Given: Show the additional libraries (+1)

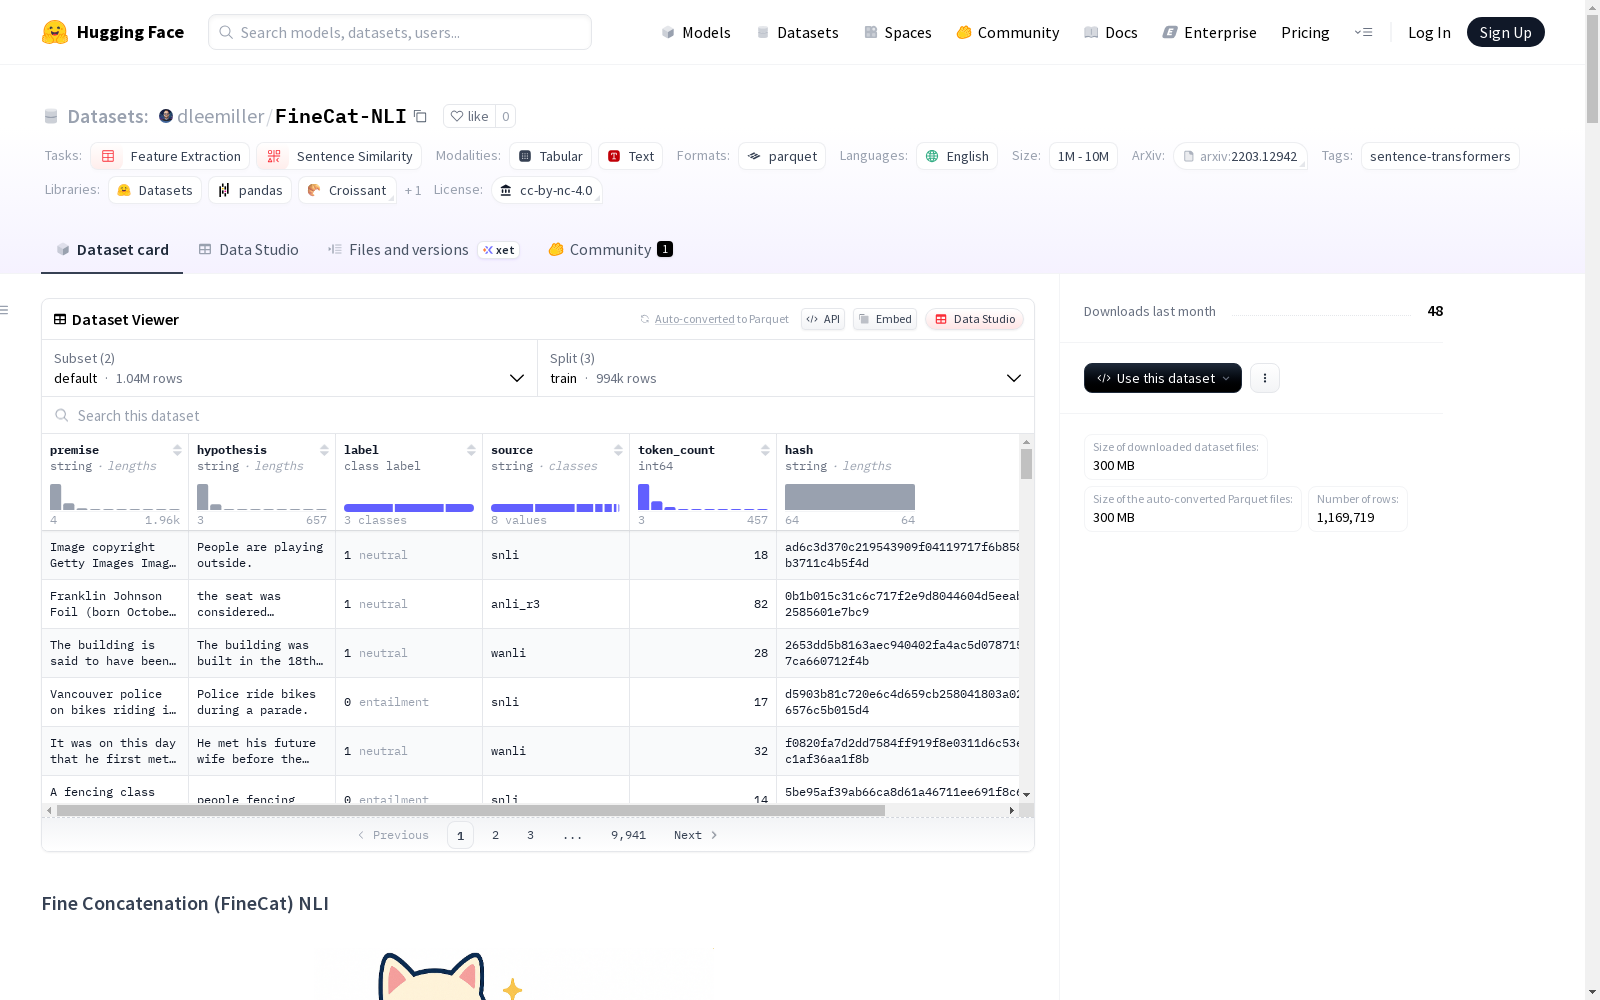Looking at the screenshot, I should (x=413, y=190).
